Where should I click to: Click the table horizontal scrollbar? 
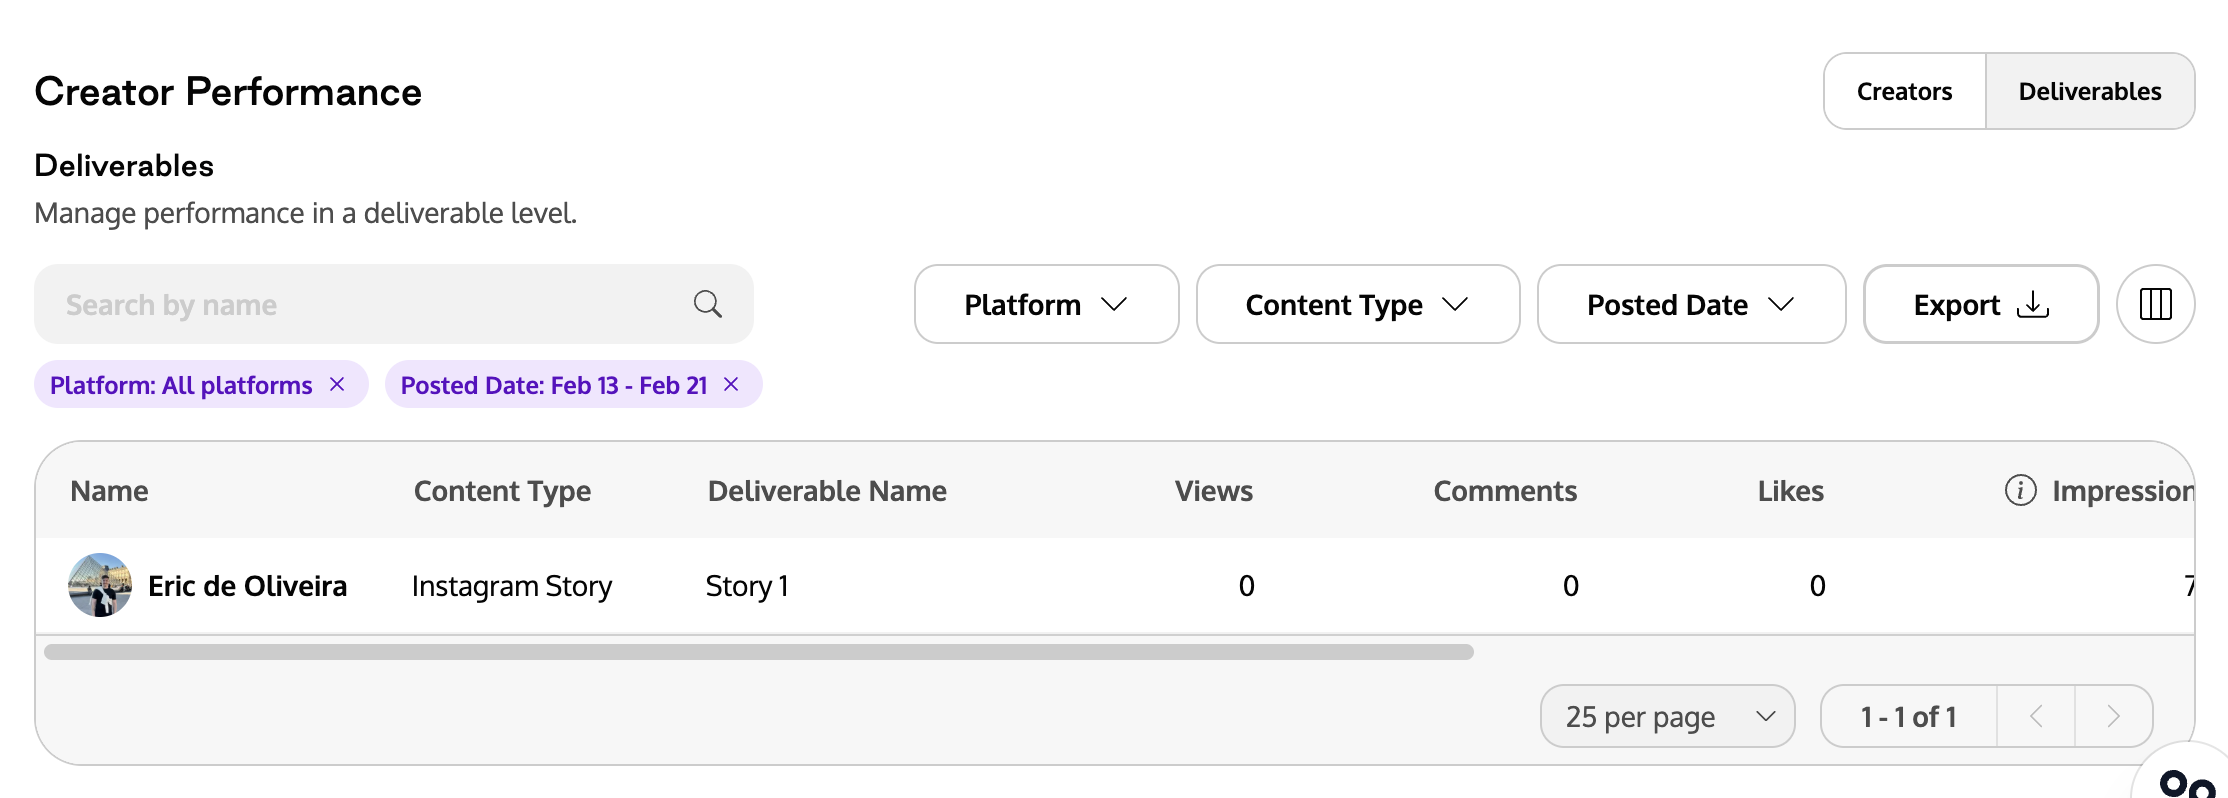[759, 652]
